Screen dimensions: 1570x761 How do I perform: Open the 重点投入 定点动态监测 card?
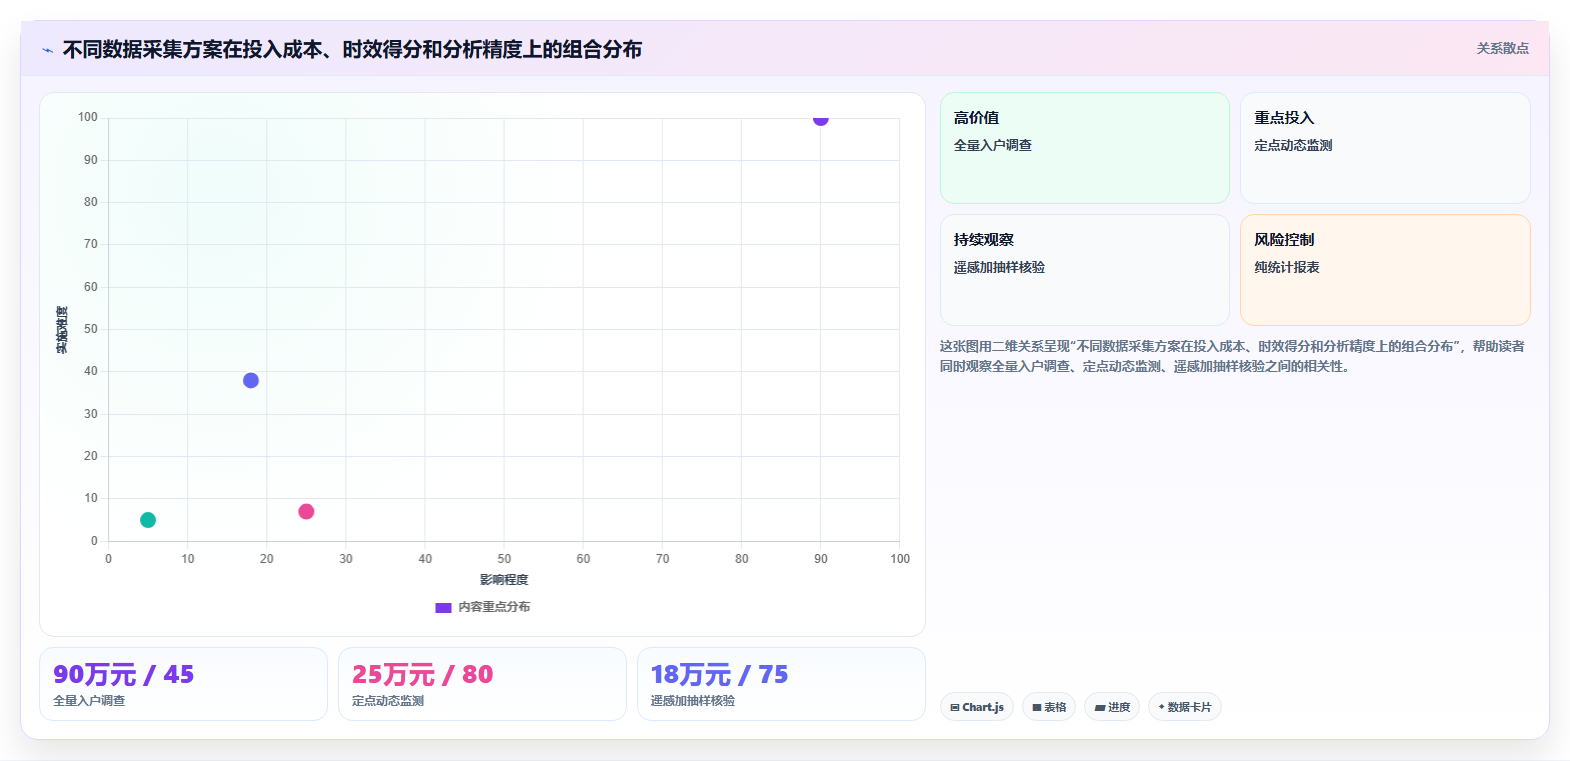coord(1385,148)
